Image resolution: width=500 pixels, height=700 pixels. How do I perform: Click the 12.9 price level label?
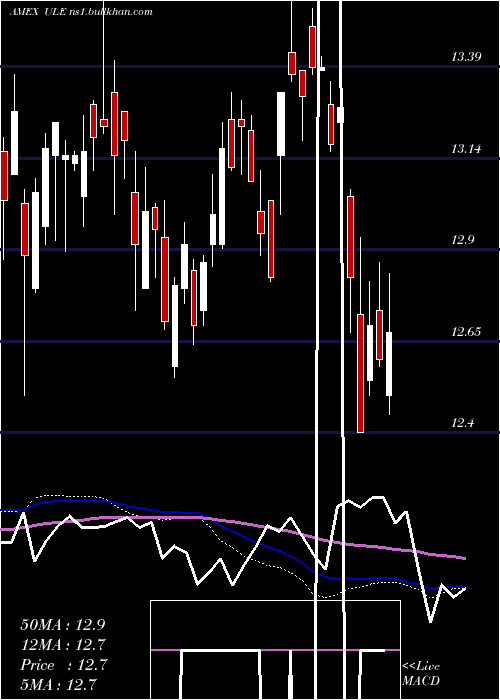pyautogui.click(x=462, y=240)
